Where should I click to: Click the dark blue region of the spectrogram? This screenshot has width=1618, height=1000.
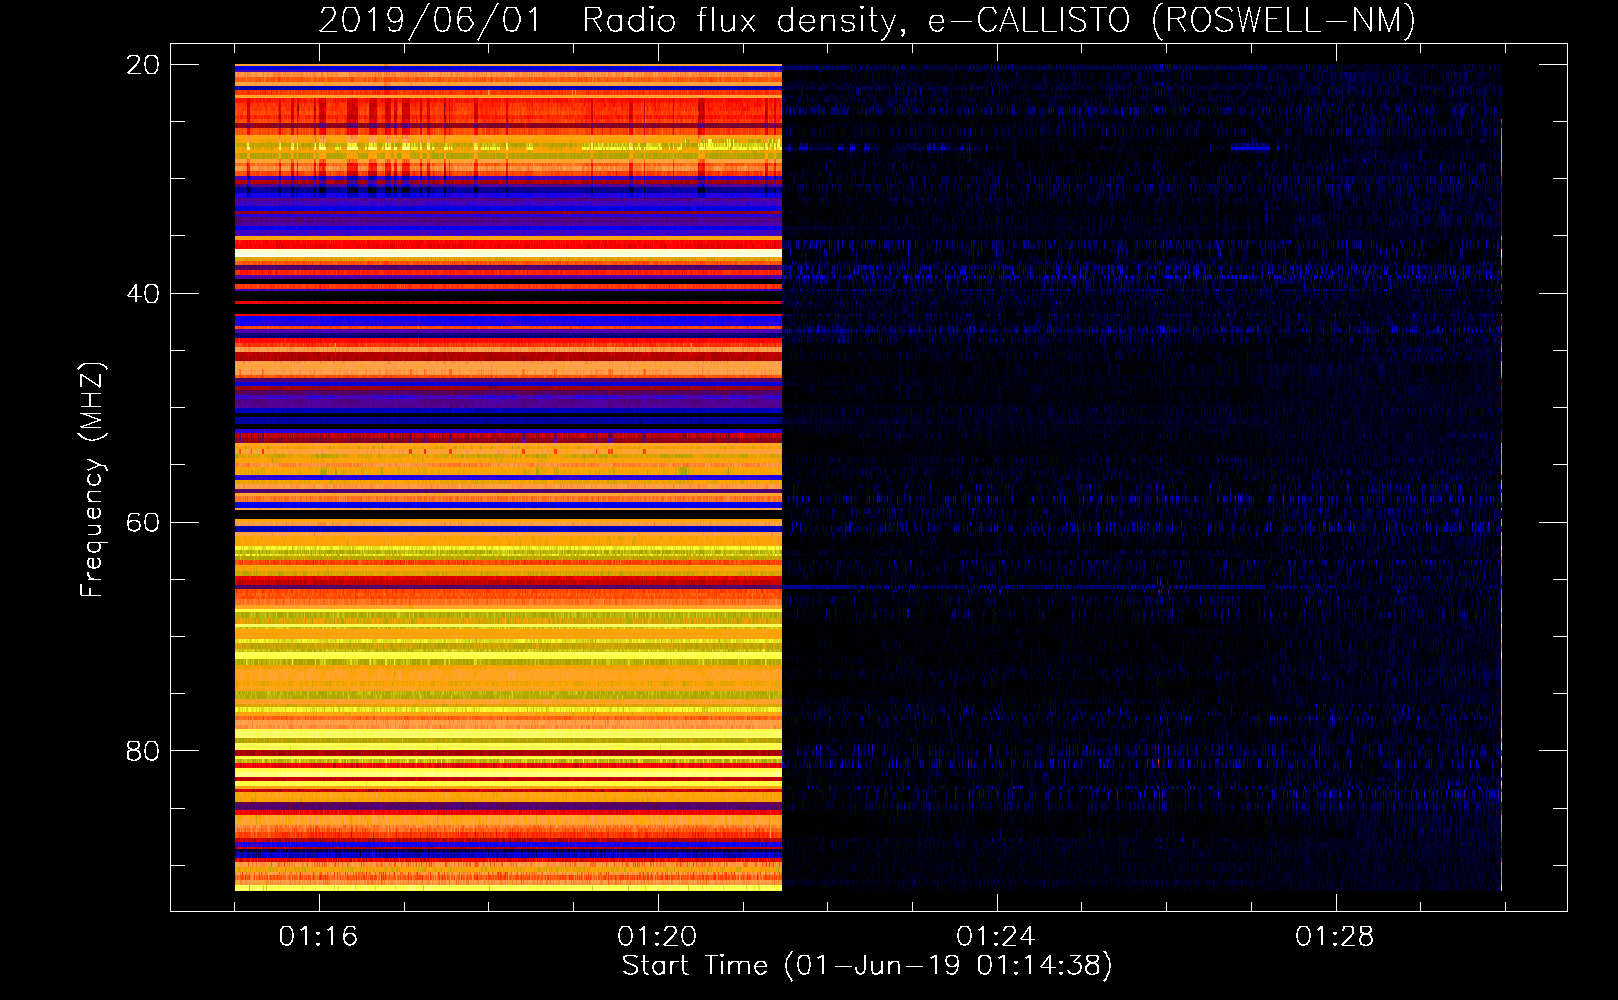pos(1142,477)
